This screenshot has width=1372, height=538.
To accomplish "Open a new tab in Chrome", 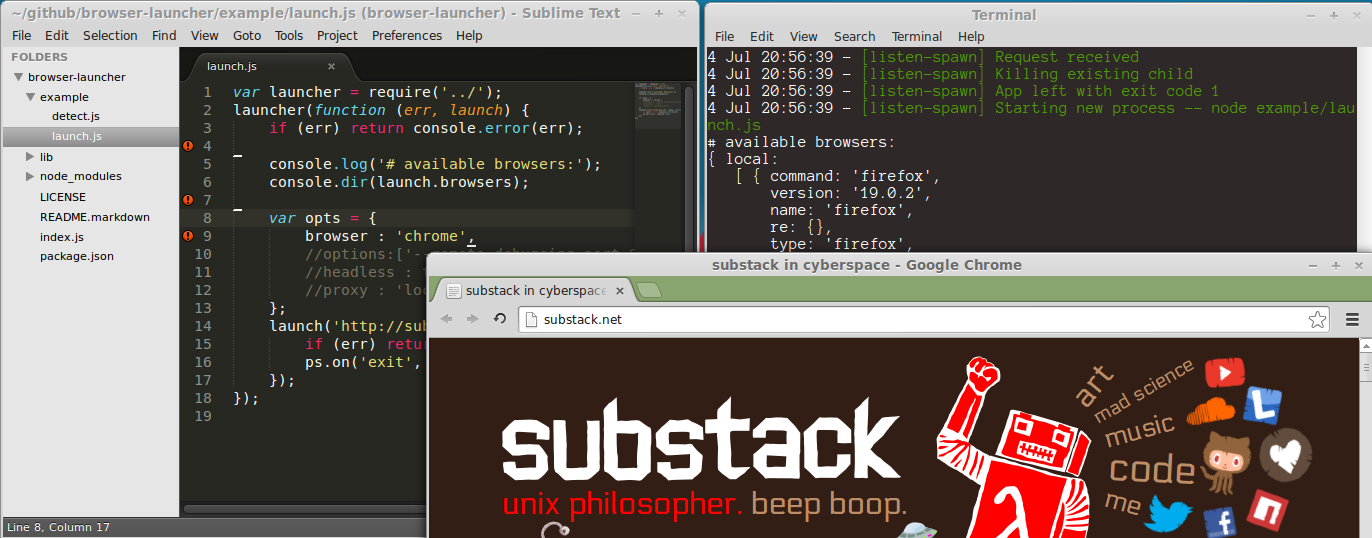I will pos(649,290).
